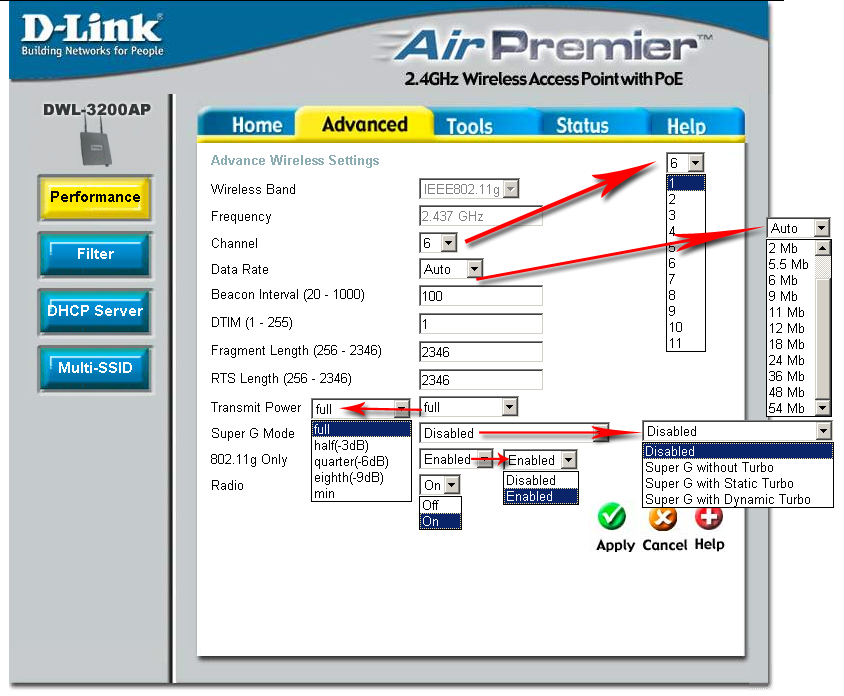Viewport: 844px width, 696px height.
Task: Click the Beacon Interval input field
Action: point(481,296)
